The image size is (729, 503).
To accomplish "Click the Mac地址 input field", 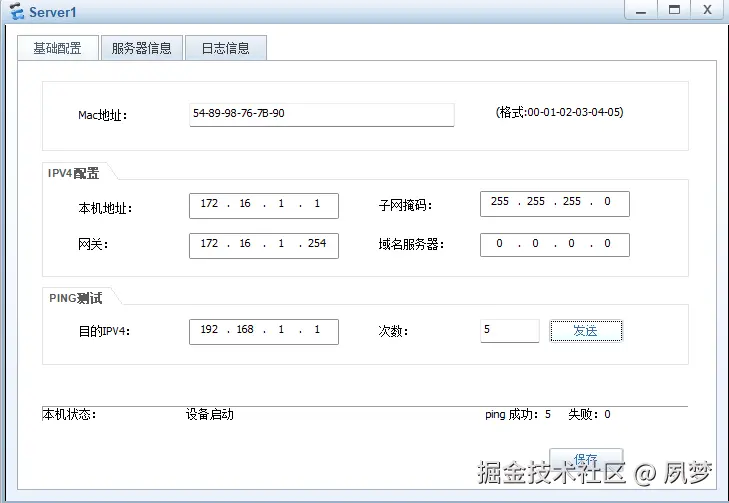I will [x=321, y=114].
